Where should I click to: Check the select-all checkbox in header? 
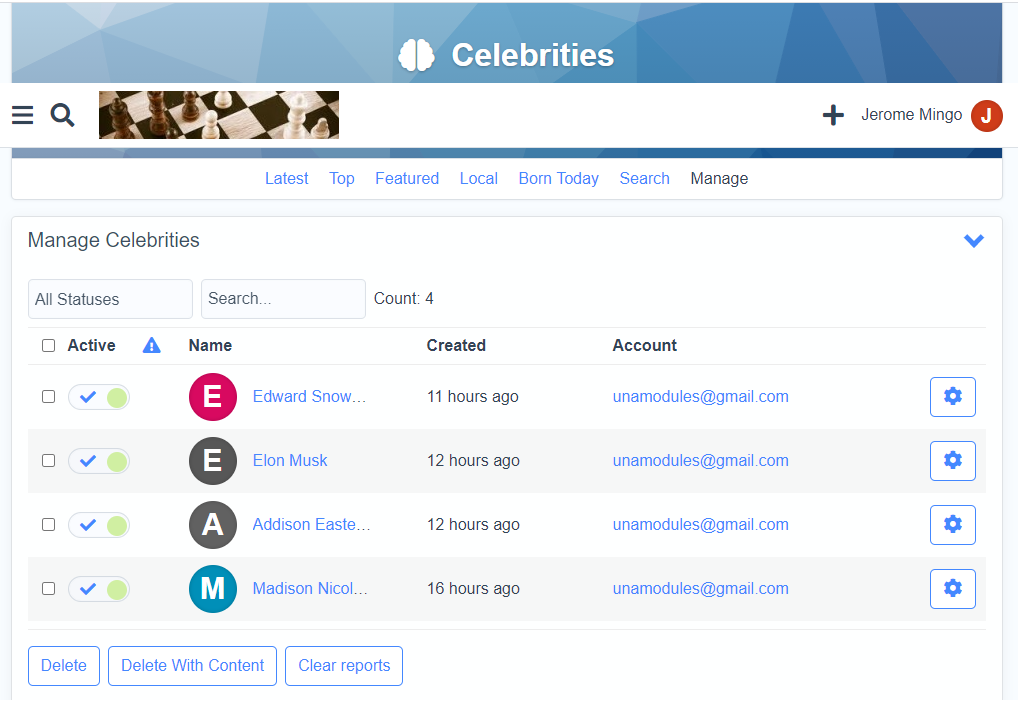click(48, 346)
